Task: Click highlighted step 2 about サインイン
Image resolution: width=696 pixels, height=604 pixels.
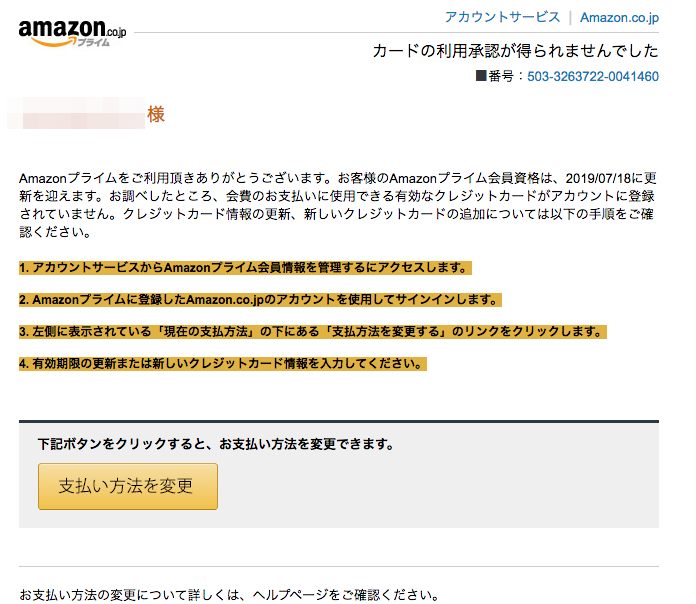Action: point(260,300)
